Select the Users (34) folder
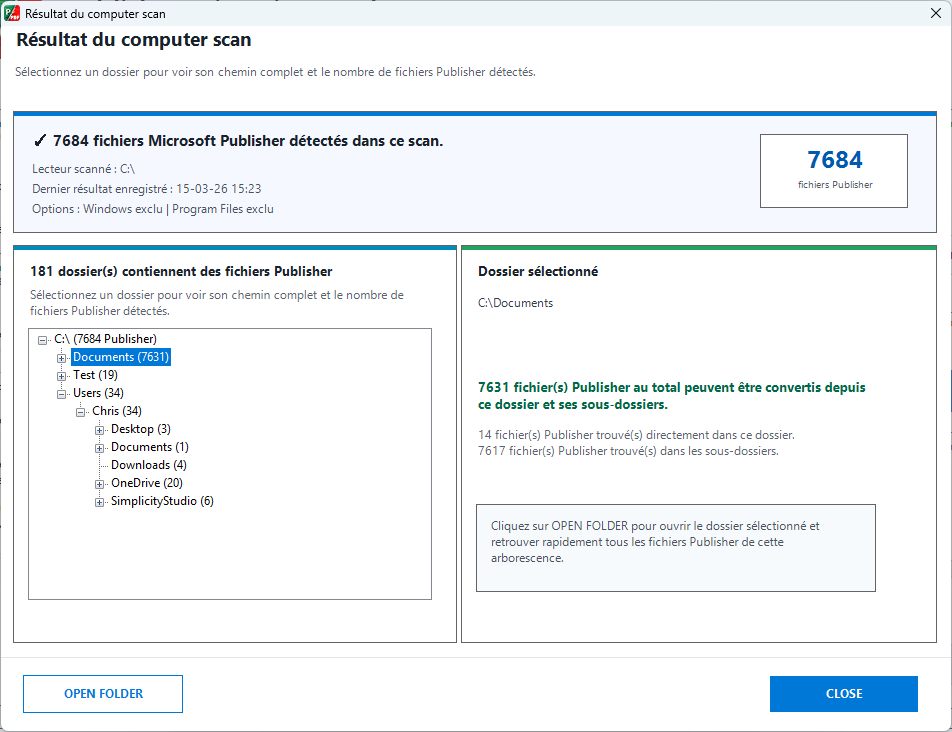 (x=98, y=393)
